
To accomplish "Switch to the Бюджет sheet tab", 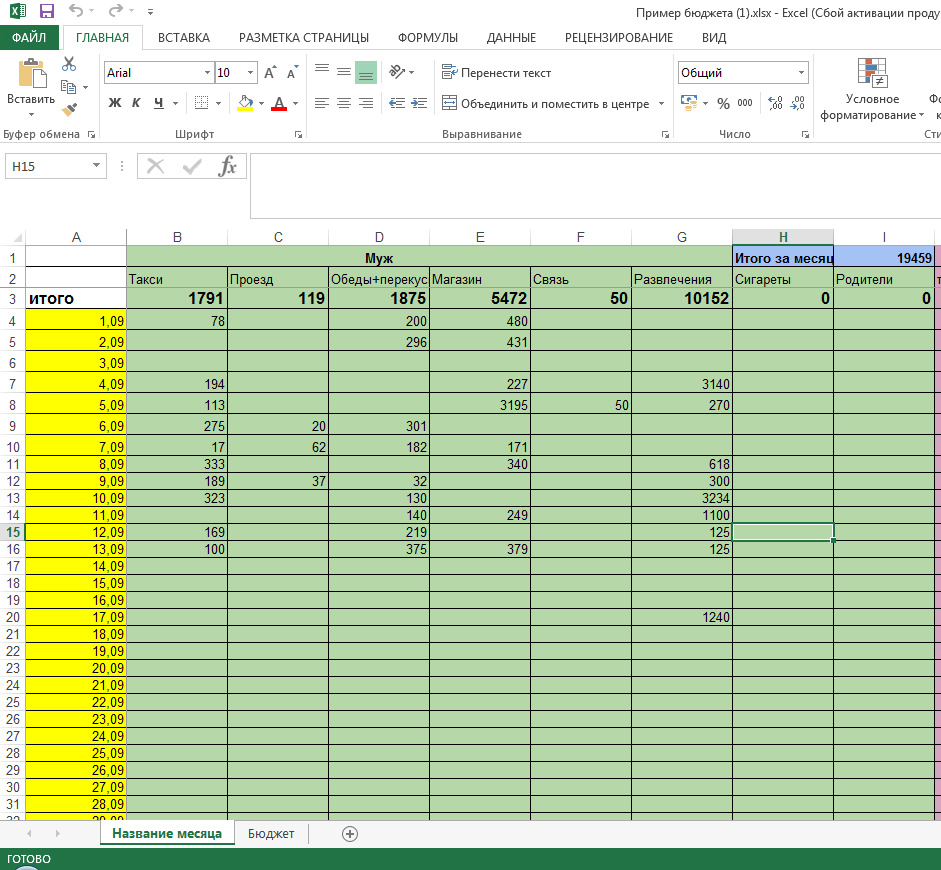I will tap(271, 833).
